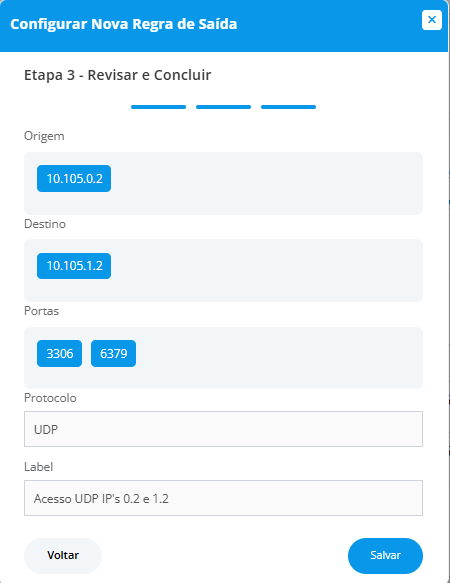
Task: Select the third step progress bar
Action: [289, 107]
